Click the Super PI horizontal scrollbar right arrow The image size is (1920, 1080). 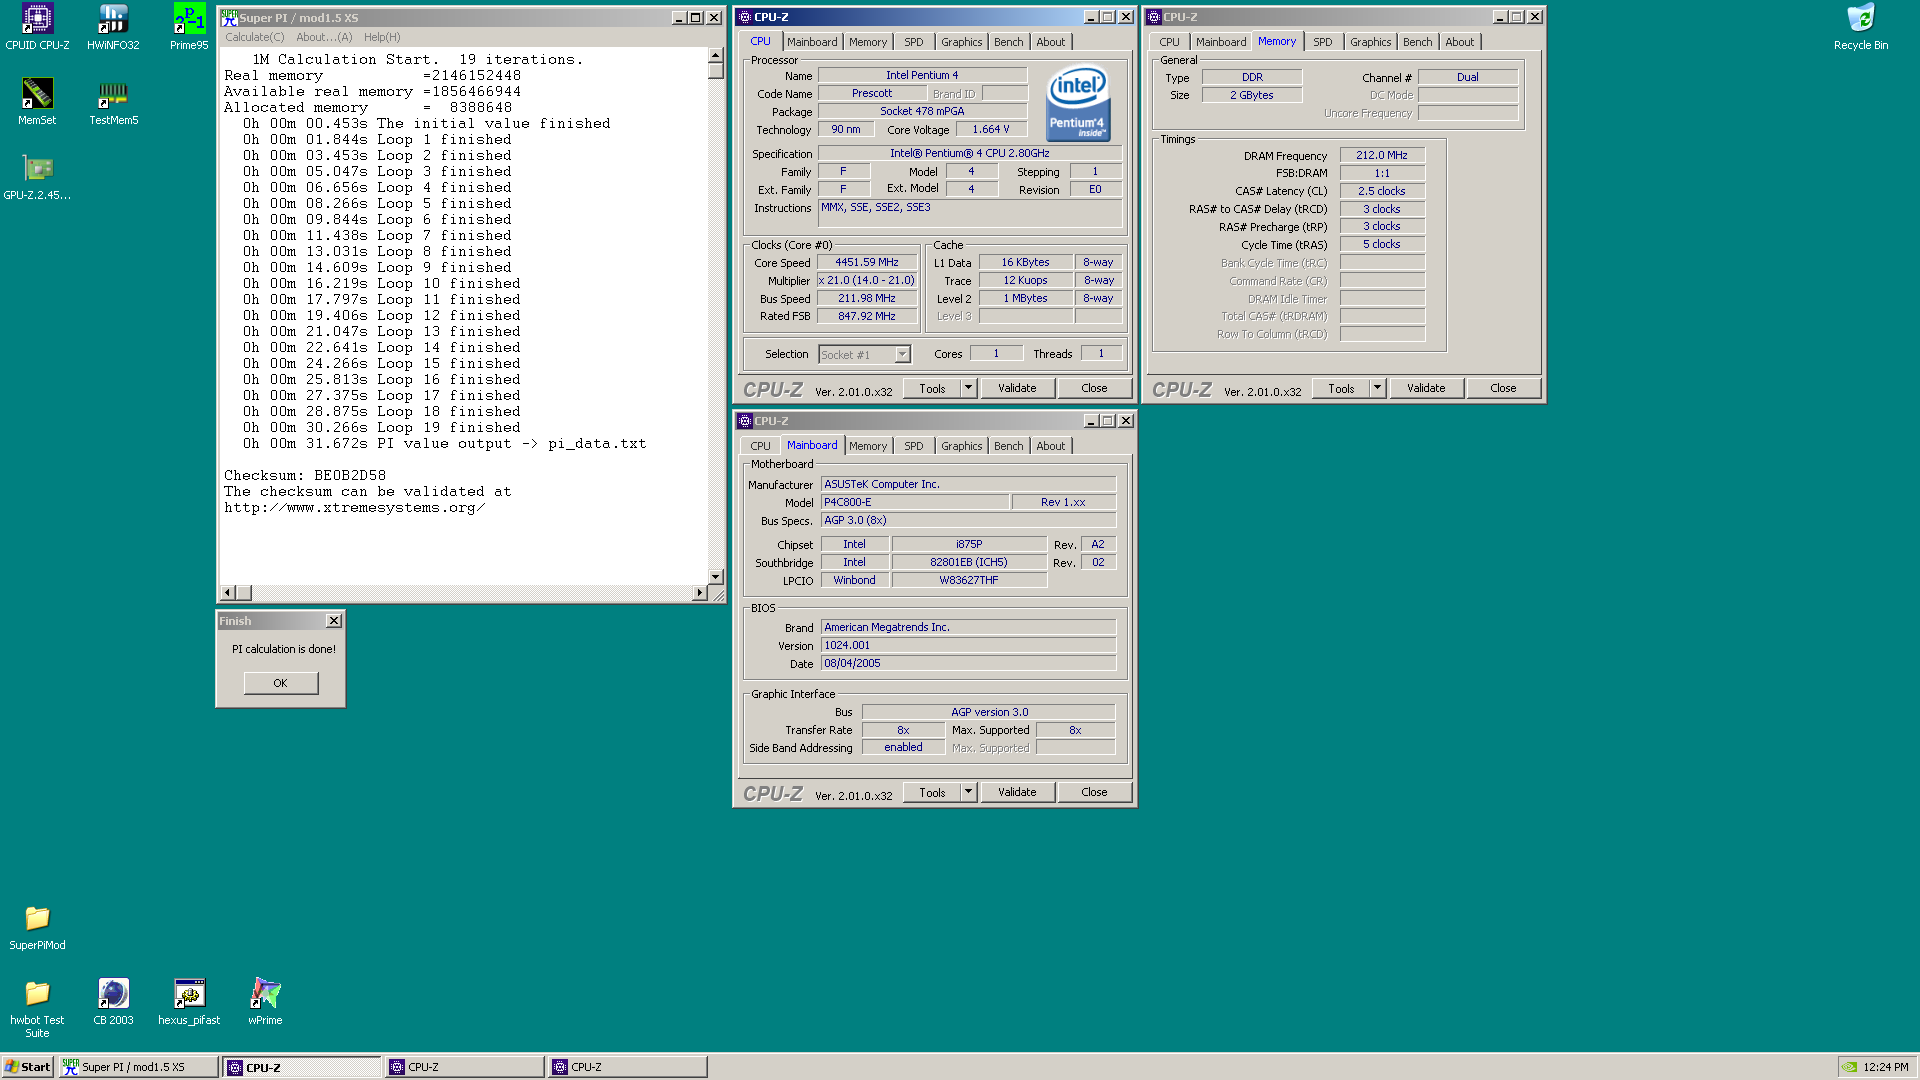tap(699, 593)
